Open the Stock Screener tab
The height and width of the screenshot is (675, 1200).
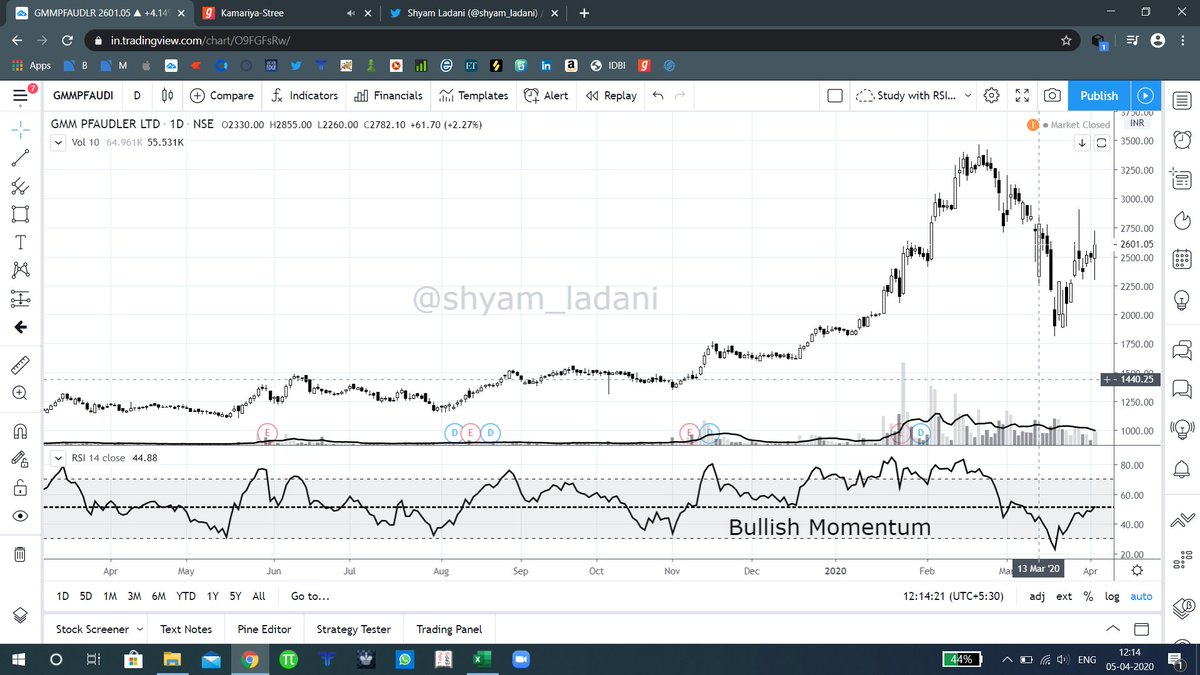[x=92, y=629]
